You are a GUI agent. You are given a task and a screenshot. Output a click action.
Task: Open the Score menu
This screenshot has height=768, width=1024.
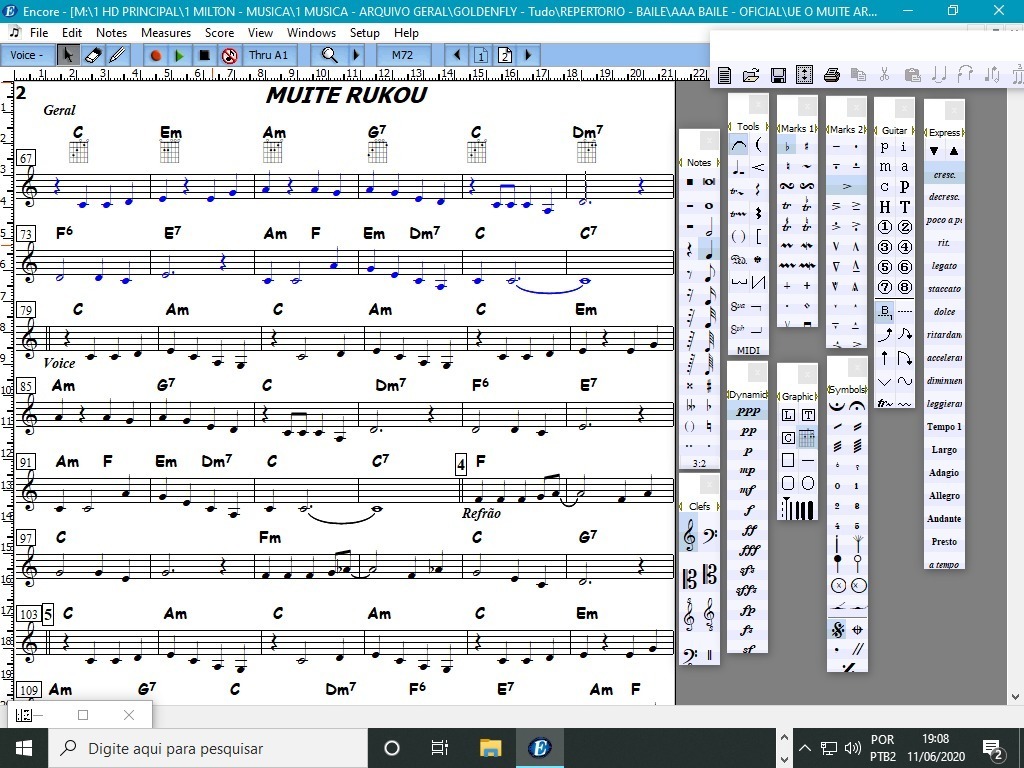coord(219,33)
